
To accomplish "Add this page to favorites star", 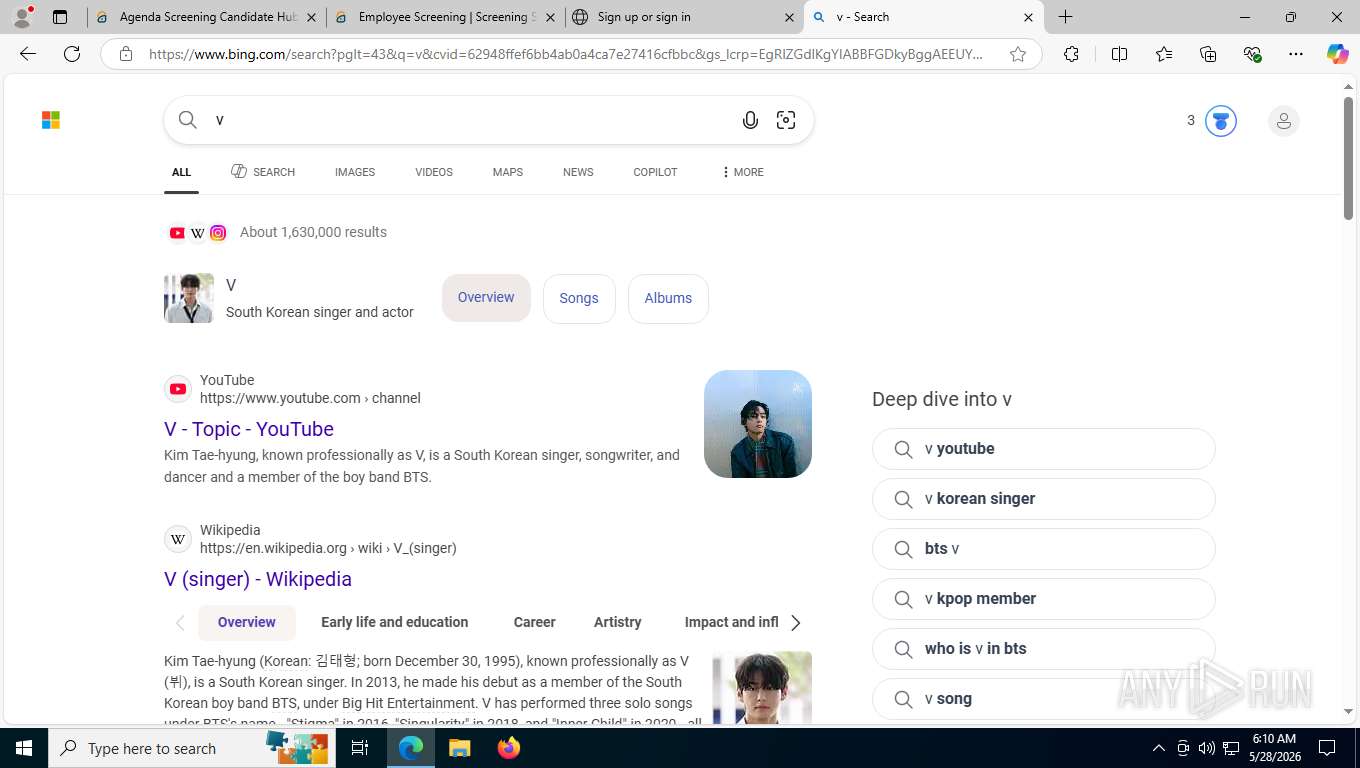I will tap(1018, 54).
